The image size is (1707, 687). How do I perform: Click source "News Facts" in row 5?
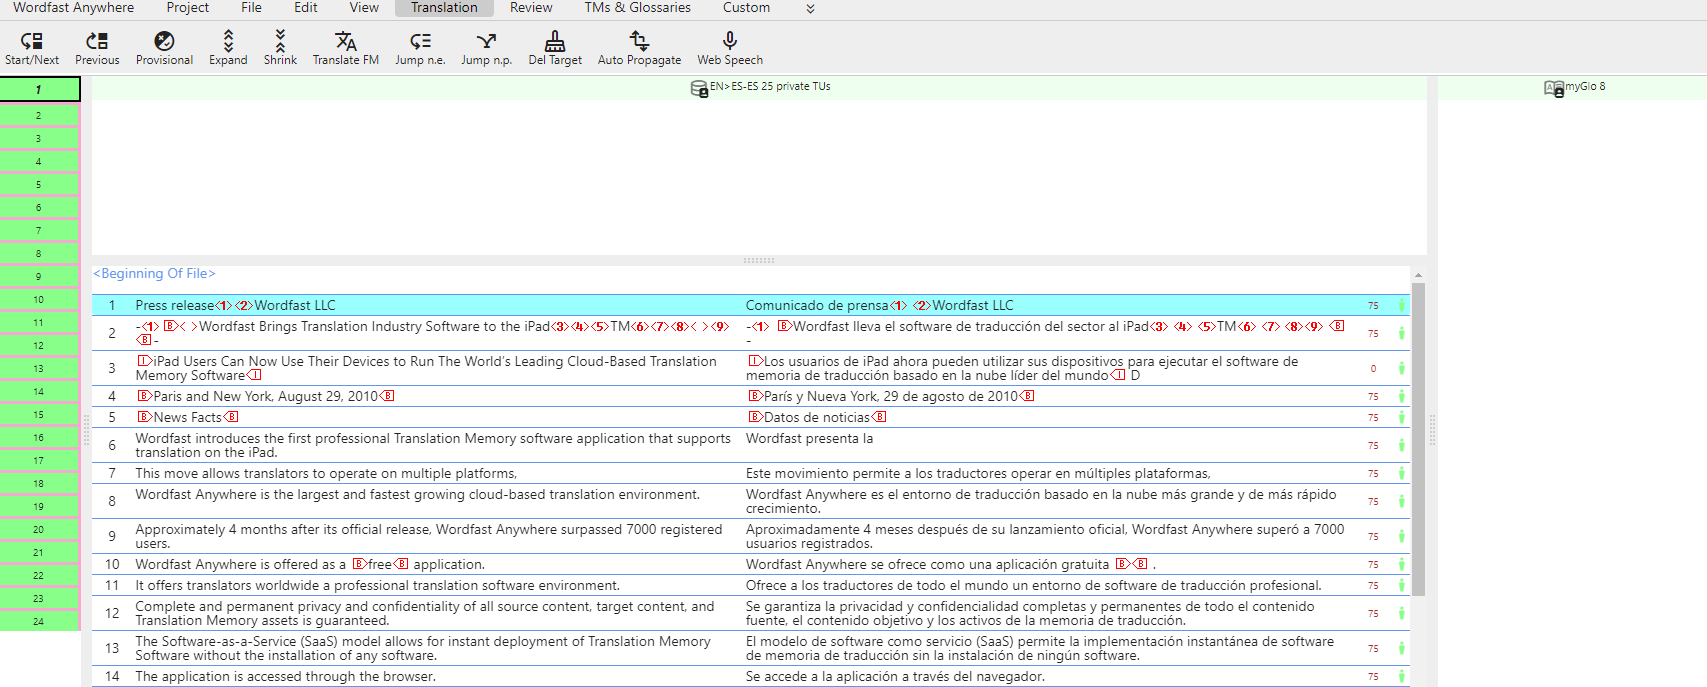188,417
